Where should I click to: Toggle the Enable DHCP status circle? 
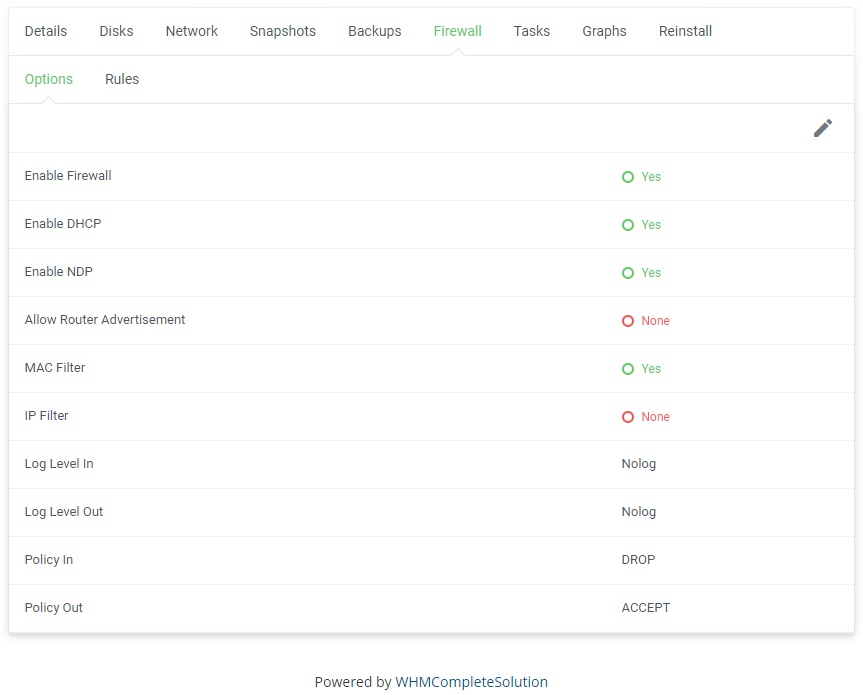click(628, 224)
